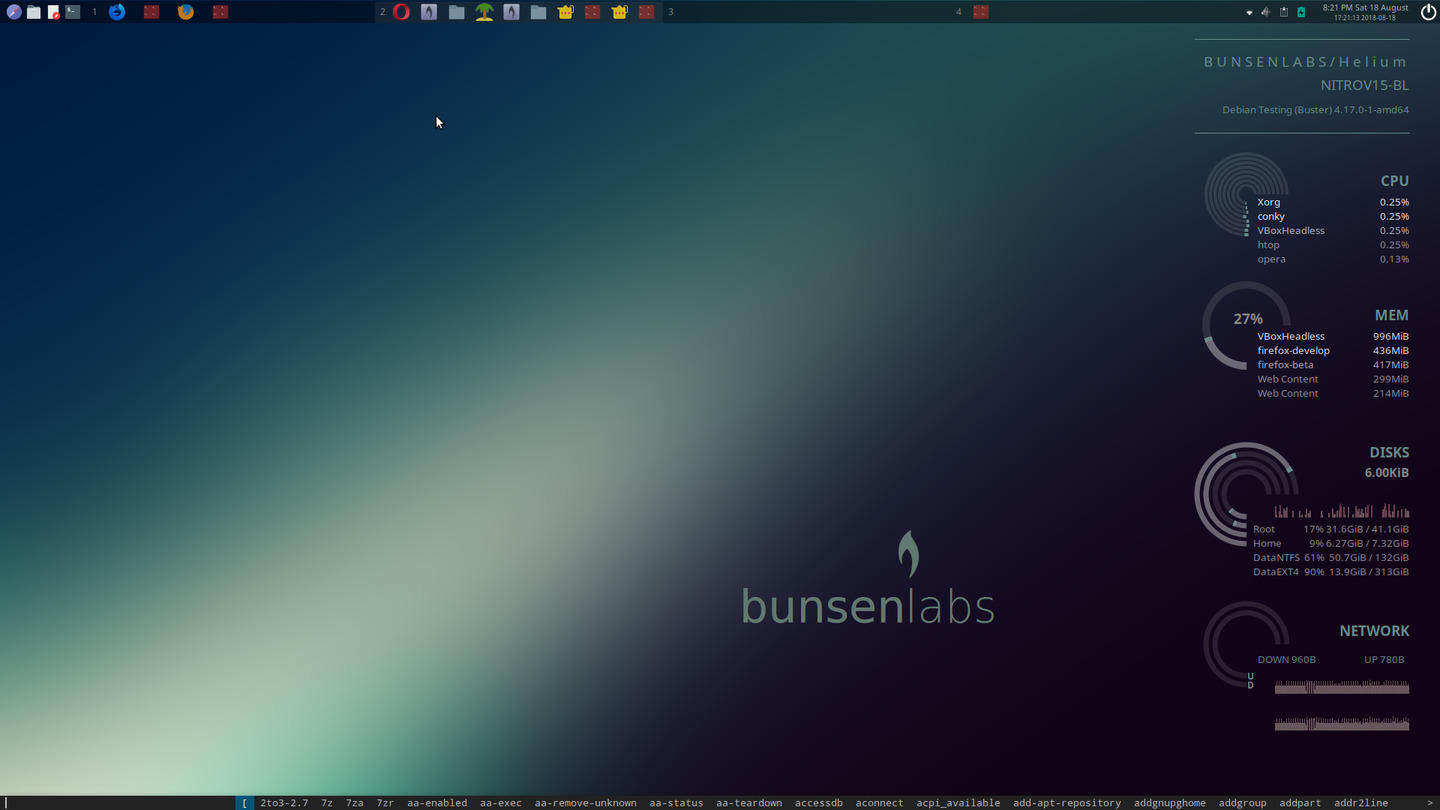Click the dmenu next-page '>' arrow
This screenshot has width=1440, height=810.
click(x=1429, y=803)
